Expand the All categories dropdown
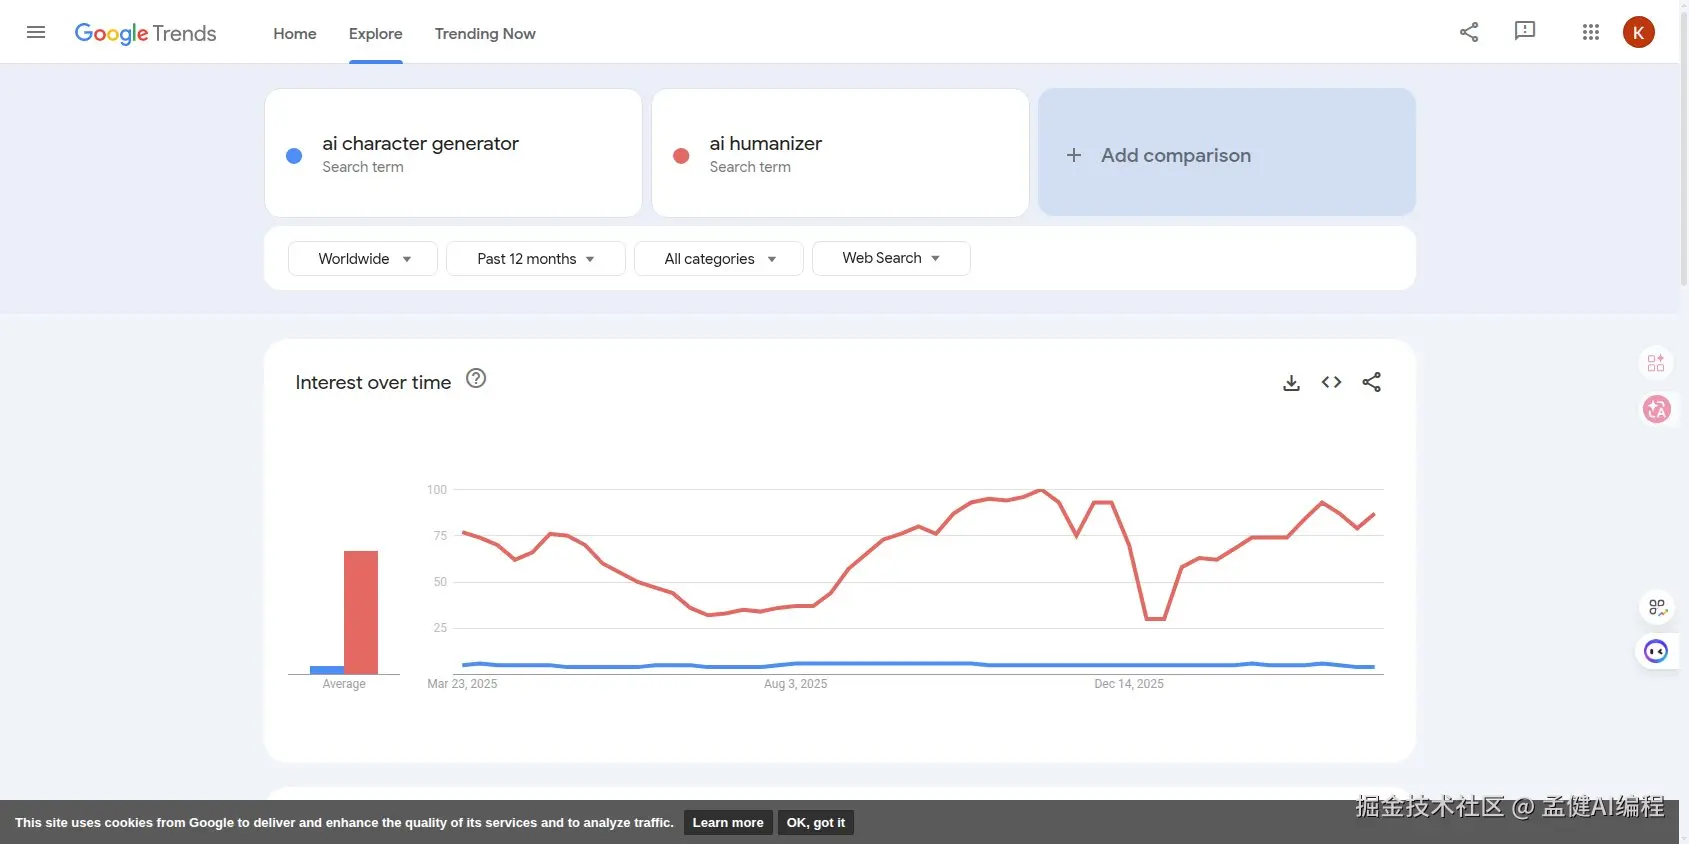 [x=719, y=258]
